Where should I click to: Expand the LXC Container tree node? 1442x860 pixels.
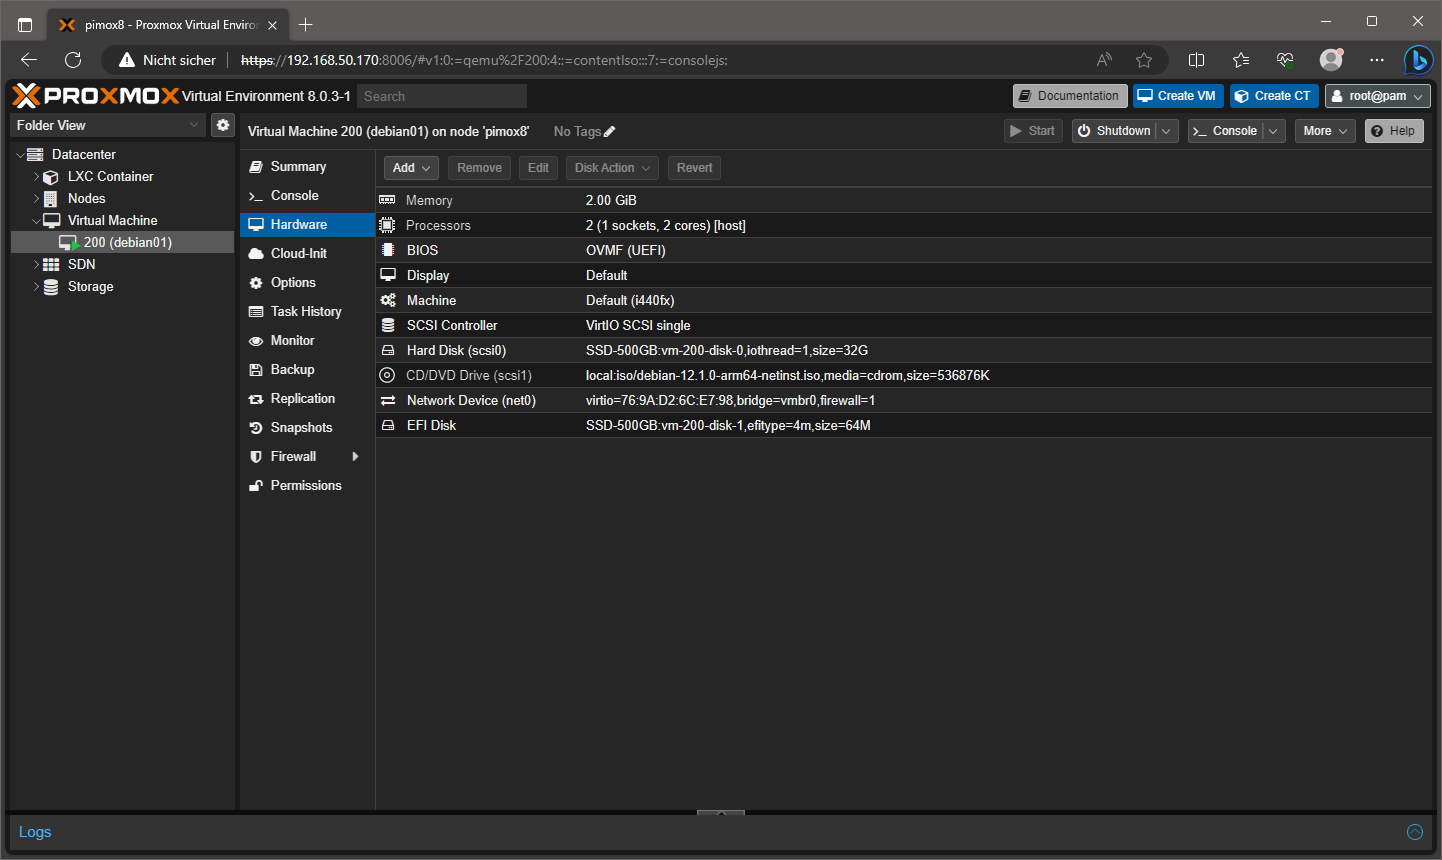[x=36, y=177]
